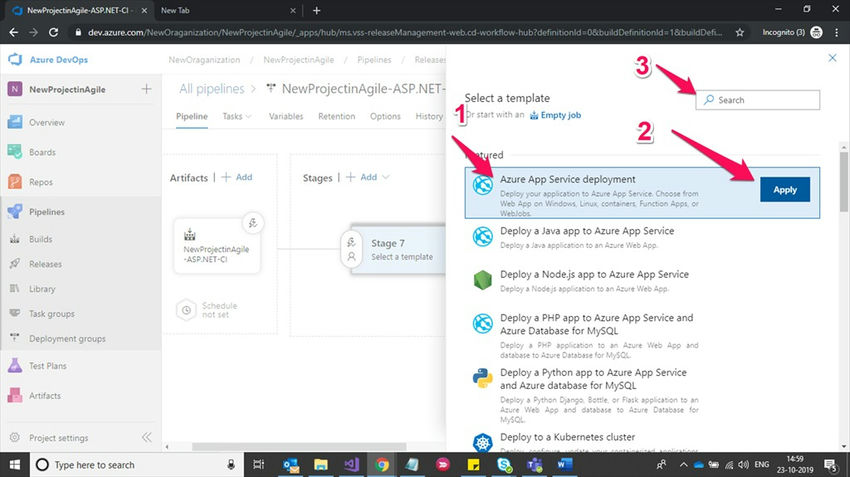850x477 pixels.
Task: Click the plus icon next to NewProjectinAgile
Action: 146,89
